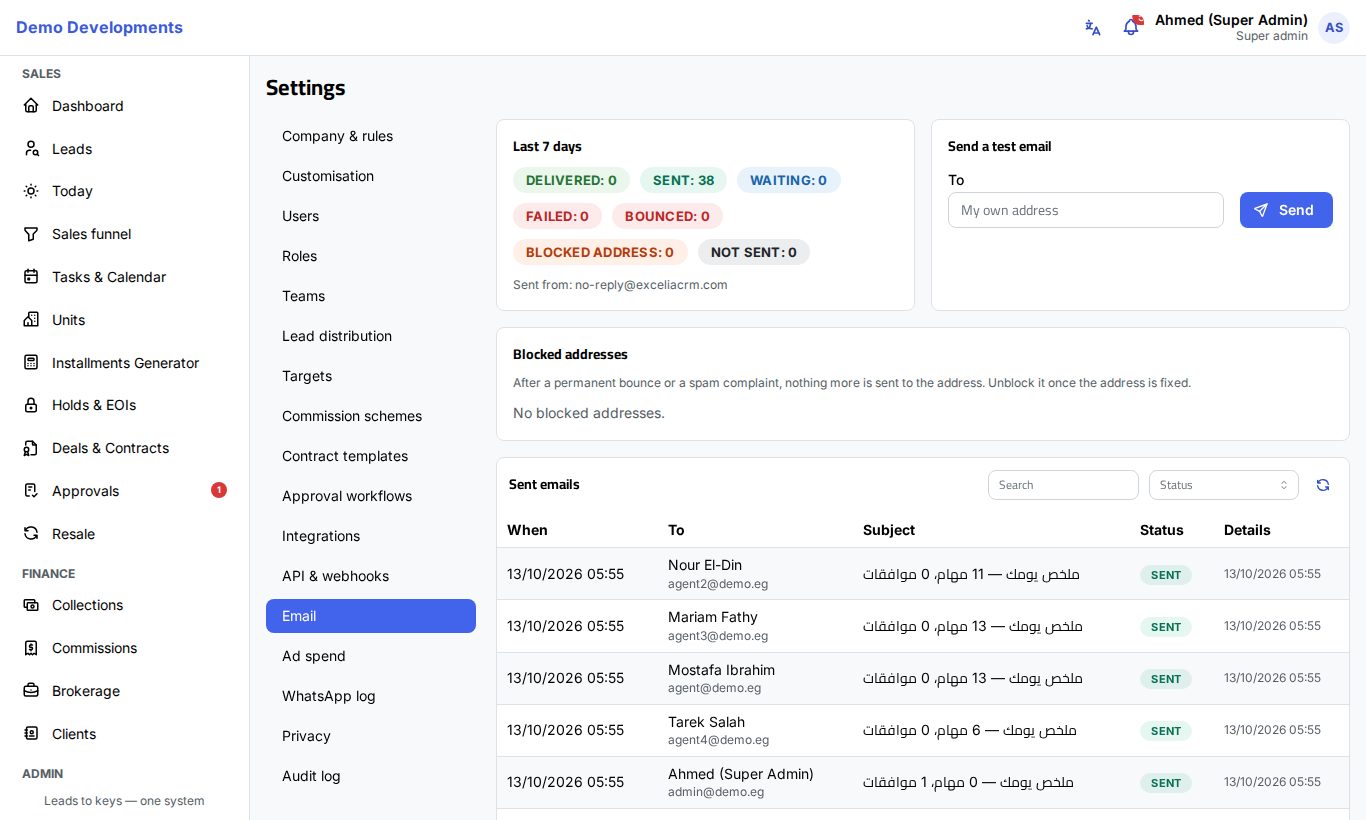Send the test email

(1286, 210)
